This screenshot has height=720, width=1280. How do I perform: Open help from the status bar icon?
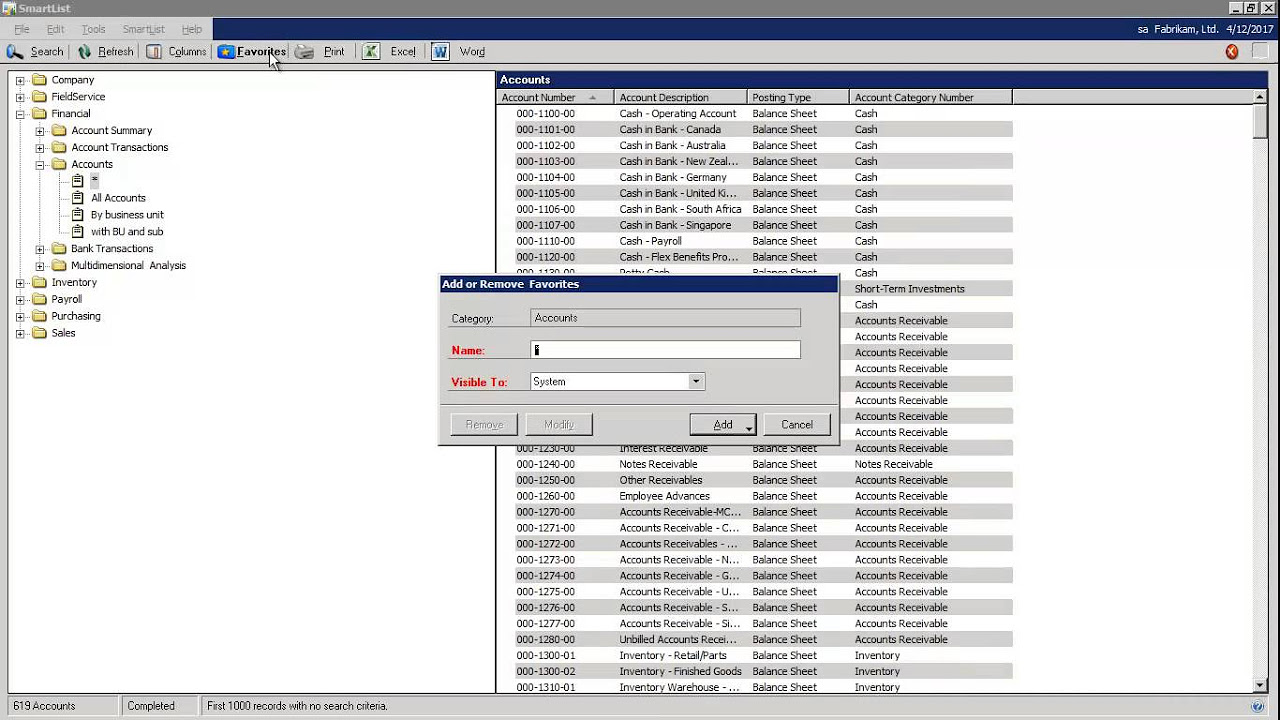pos(1258,706)
